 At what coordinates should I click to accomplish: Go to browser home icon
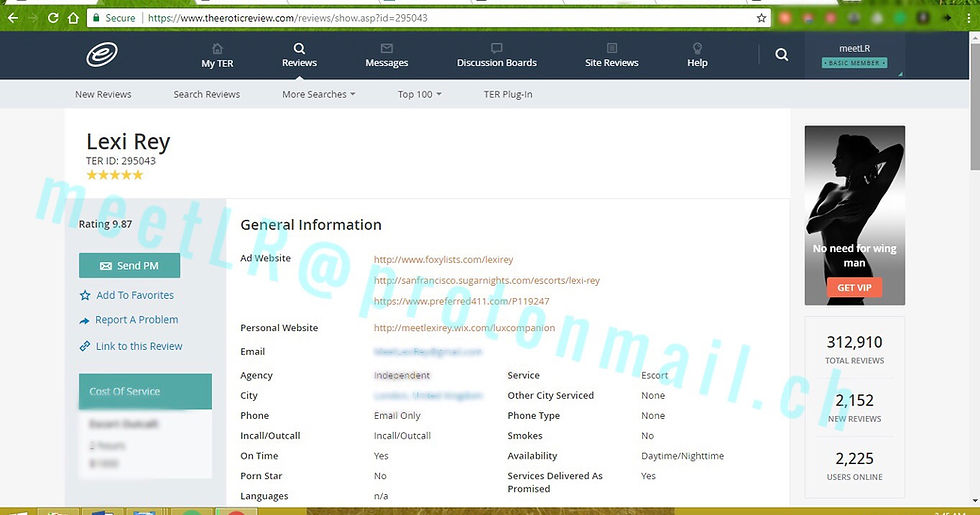(x=73, y=18)
